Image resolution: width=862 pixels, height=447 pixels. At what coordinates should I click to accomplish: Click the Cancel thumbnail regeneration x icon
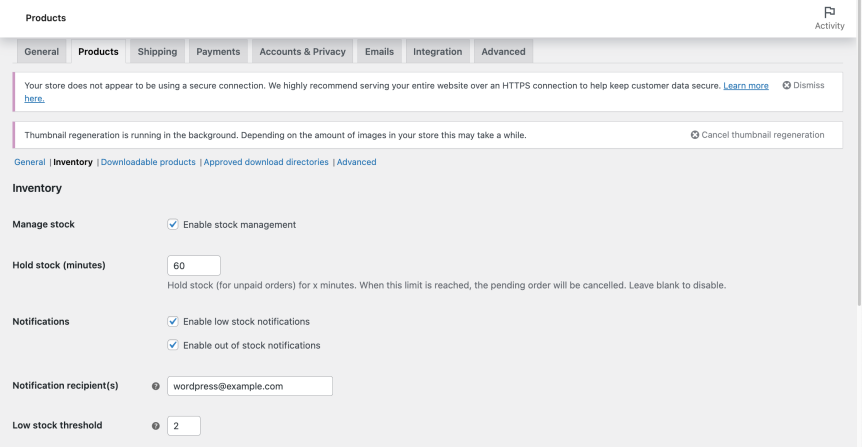click(695, 135)
